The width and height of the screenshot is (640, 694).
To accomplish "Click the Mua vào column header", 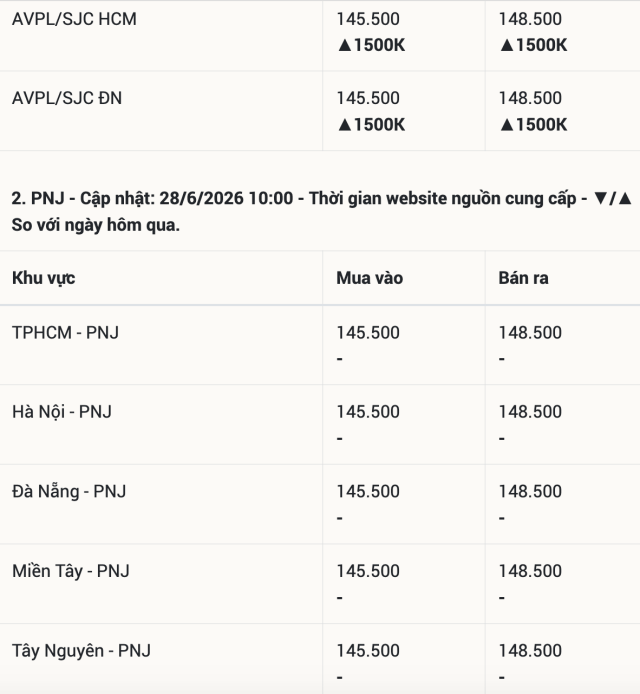I will 370,278.
